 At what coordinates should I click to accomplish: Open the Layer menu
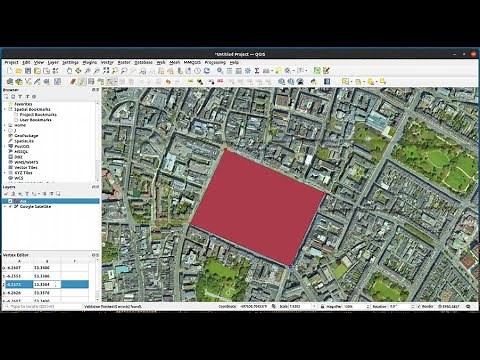point(53,62)
